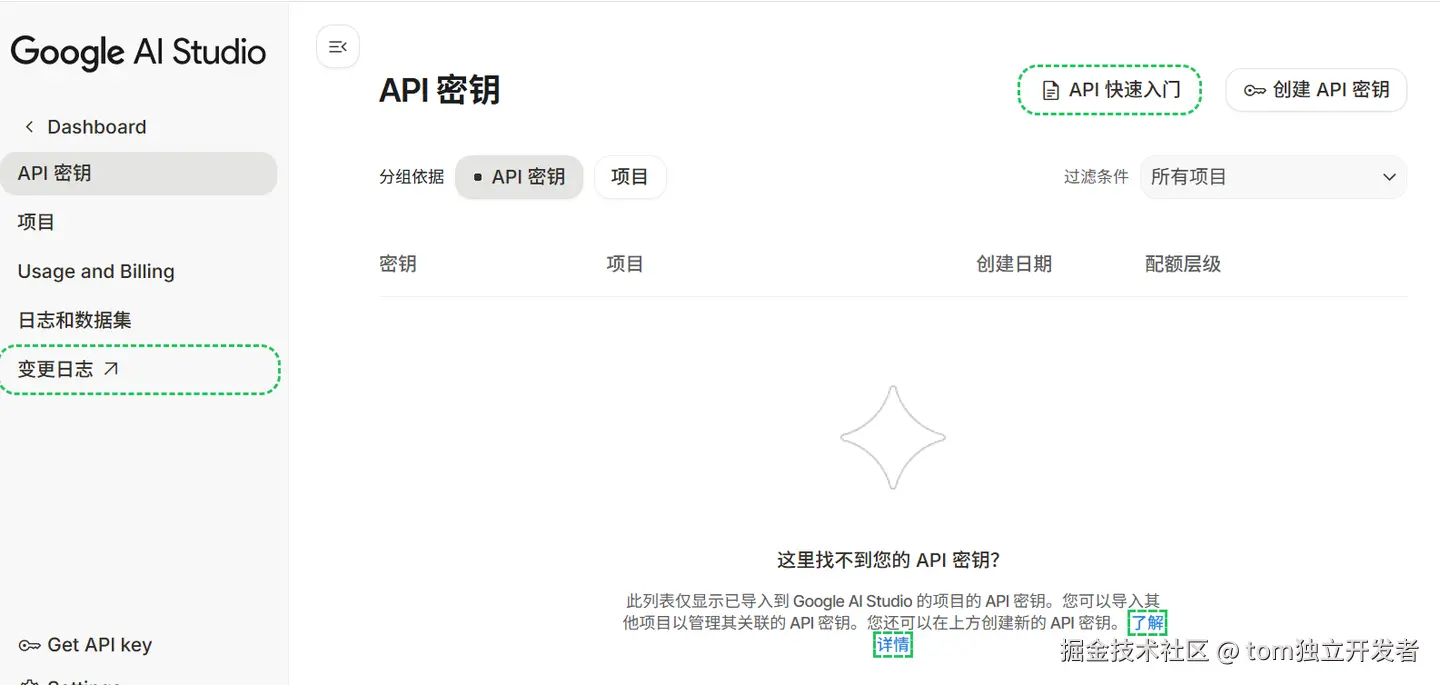Click the 过滤条件 label
The width and height of the screenshot is (1440, 685).
tap(1096, 177)
